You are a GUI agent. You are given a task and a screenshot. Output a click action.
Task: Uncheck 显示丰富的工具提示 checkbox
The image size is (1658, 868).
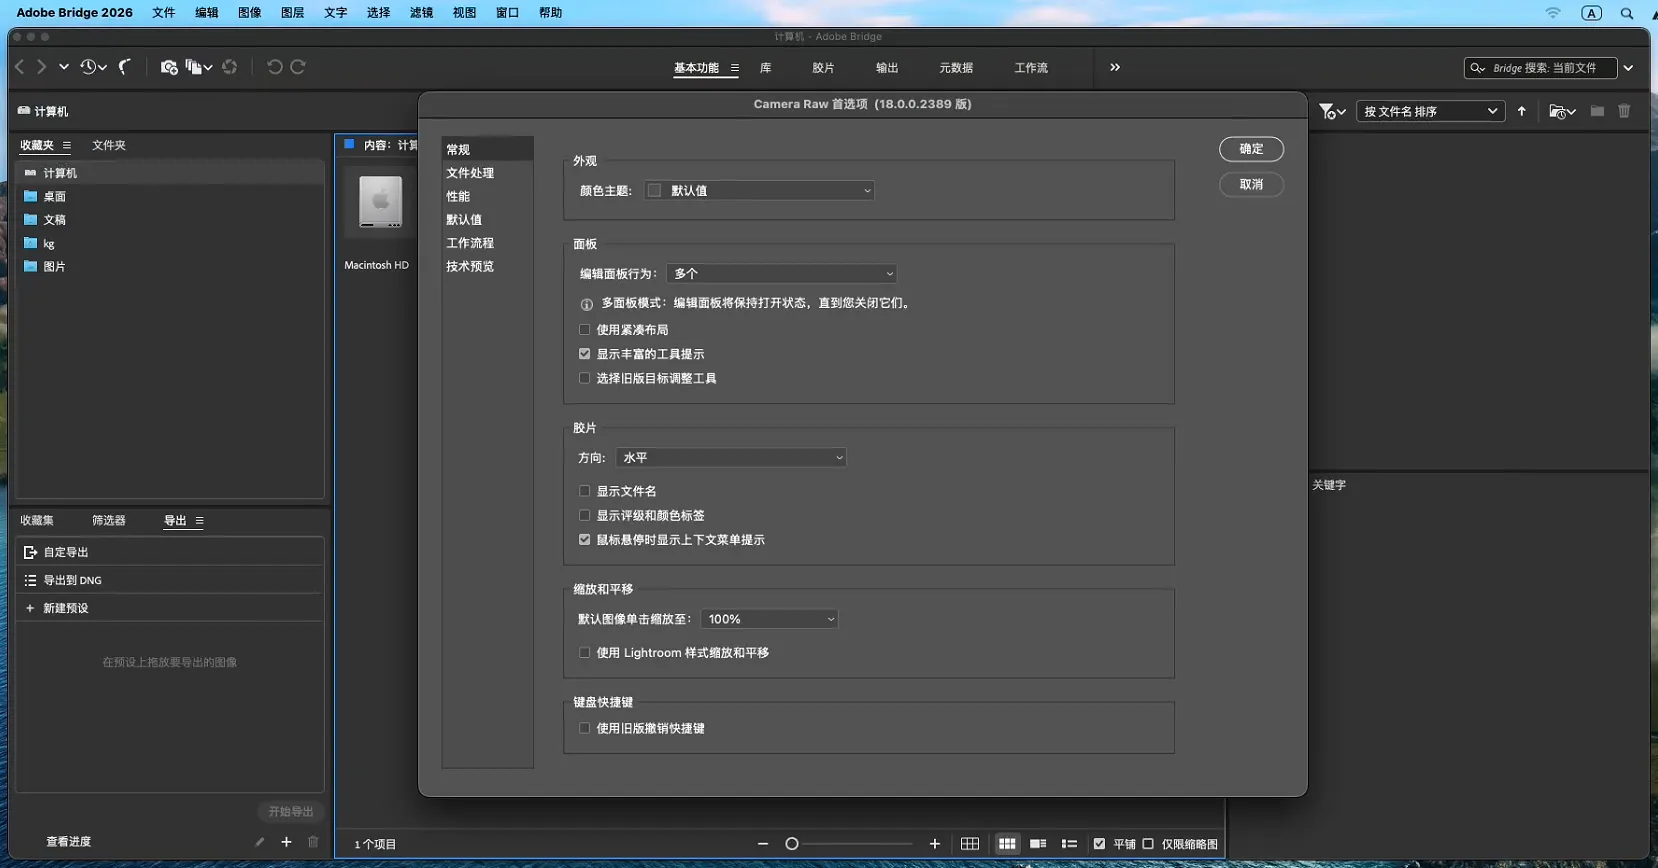point(585,354)
